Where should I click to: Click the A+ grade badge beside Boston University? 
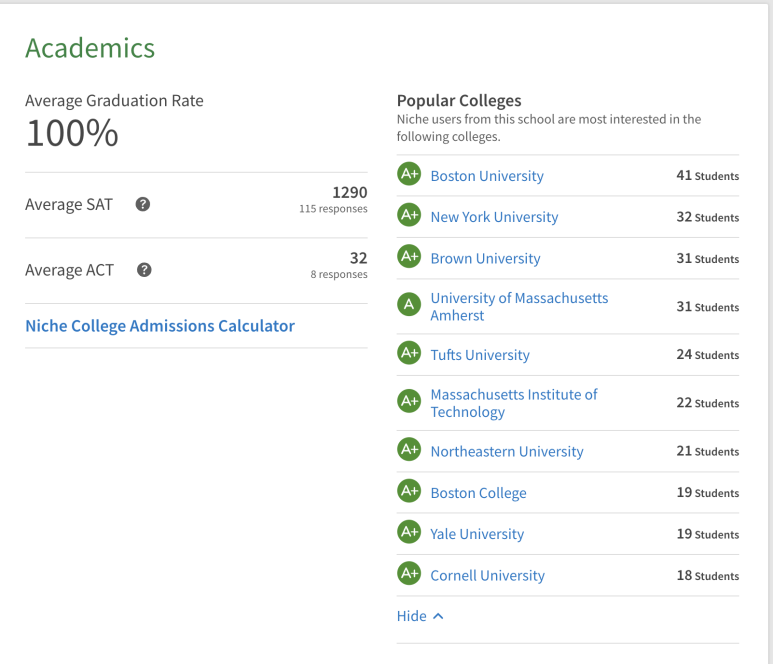[409, 174]
